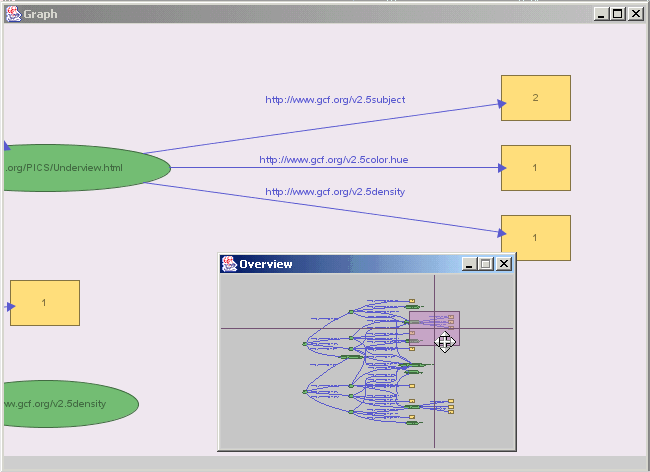Click the Java icon in Overview title bar

point(228,264)
